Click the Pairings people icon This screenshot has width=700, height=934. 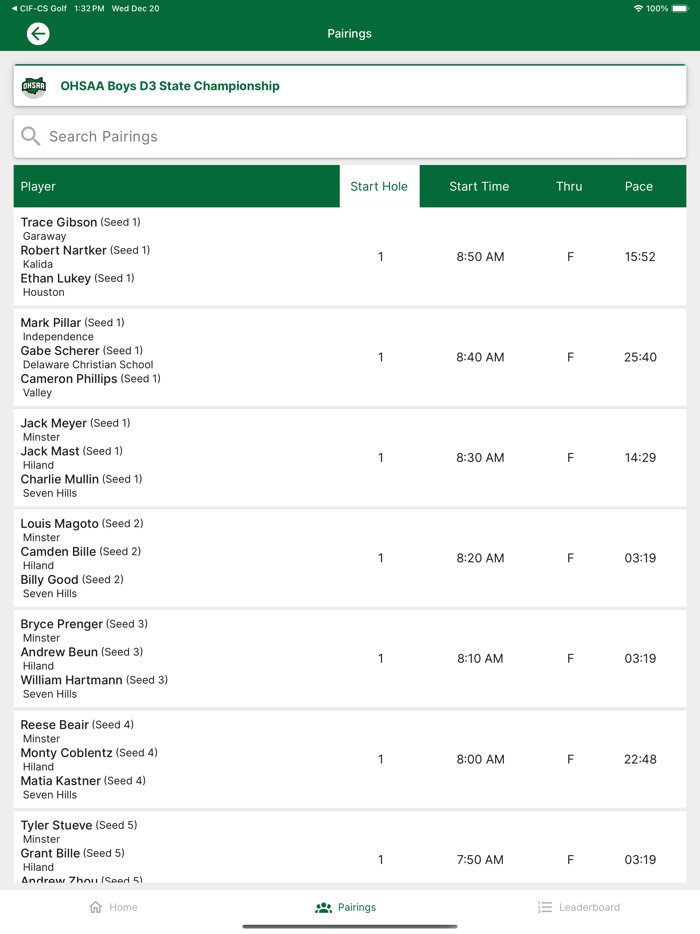pos(322,907)
